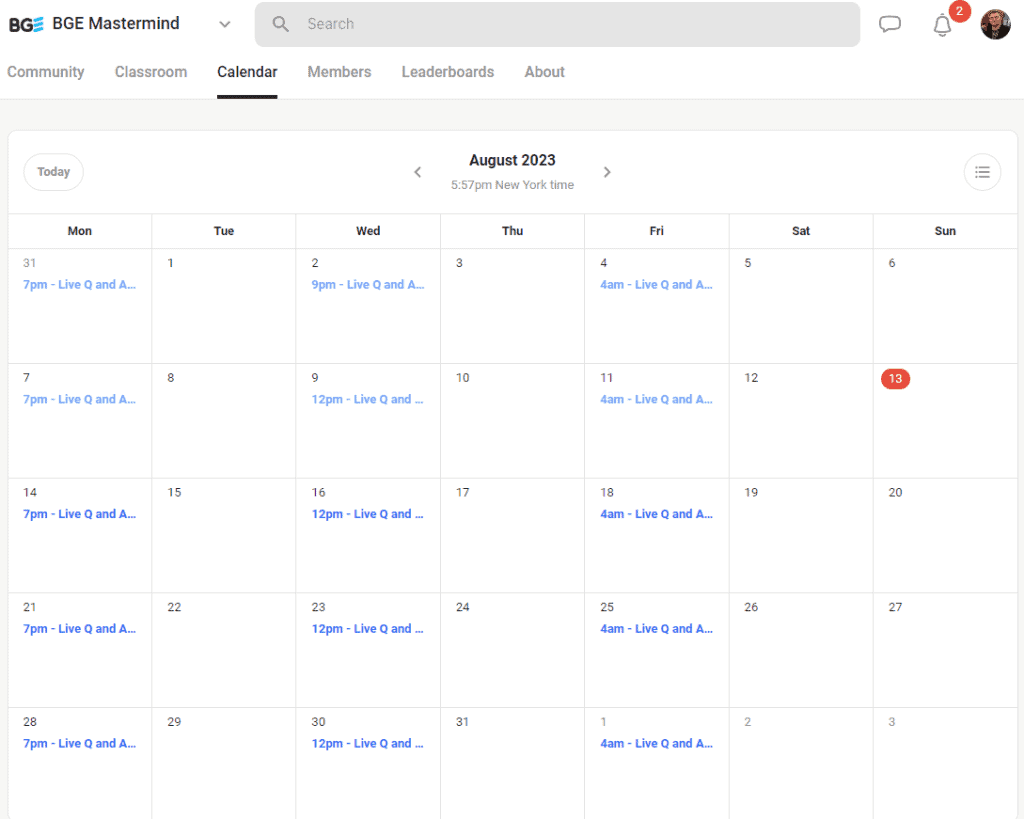
Task: Open the July 31 7pm Live Q and A event
Action: tap(80, 285)
